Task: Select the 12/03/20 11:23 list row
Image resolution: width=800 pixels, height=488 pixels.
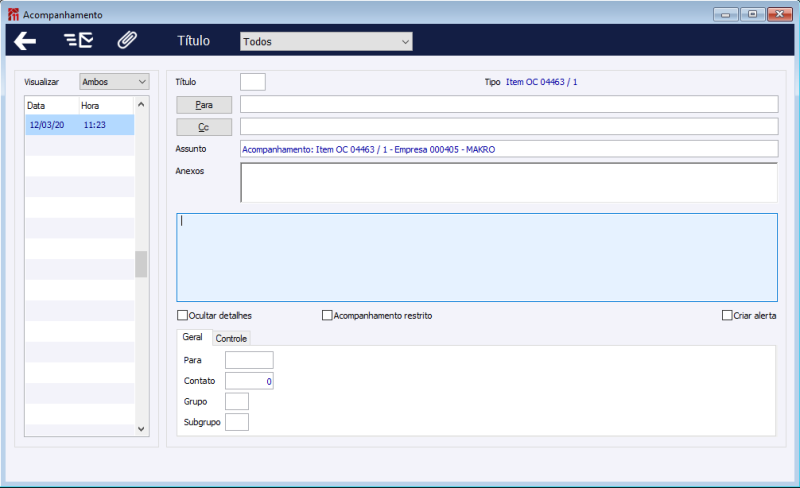Action: coord(80,125)
